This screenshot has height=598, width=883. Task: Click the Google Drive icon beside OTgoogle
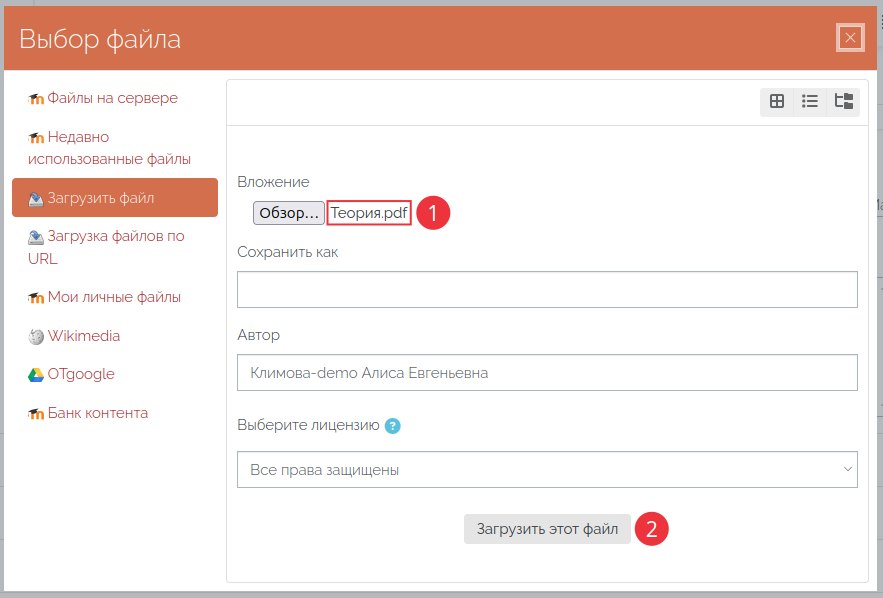coord(36,375)
